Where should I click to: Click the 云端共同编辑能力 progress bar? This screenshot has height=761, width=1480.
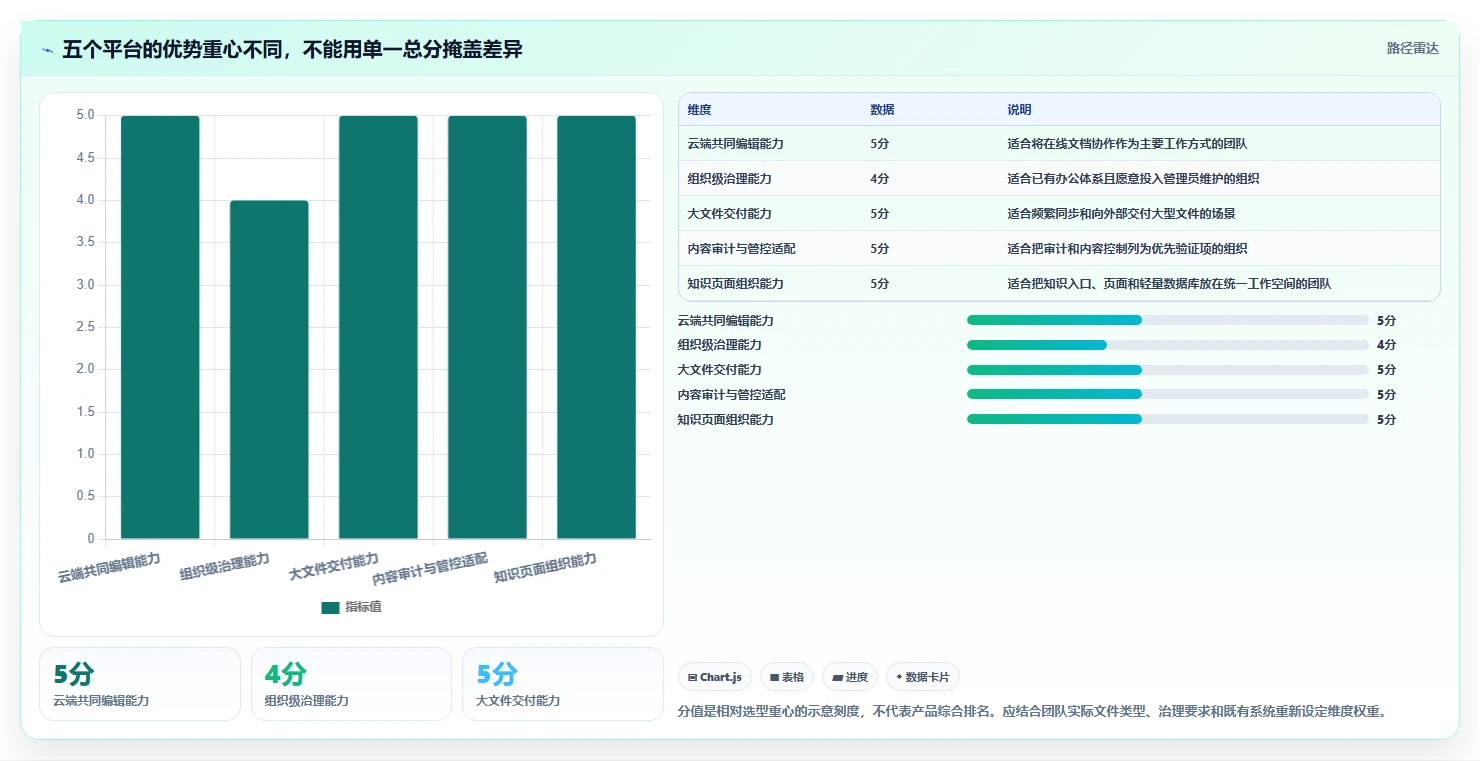tap(1167, 320)
